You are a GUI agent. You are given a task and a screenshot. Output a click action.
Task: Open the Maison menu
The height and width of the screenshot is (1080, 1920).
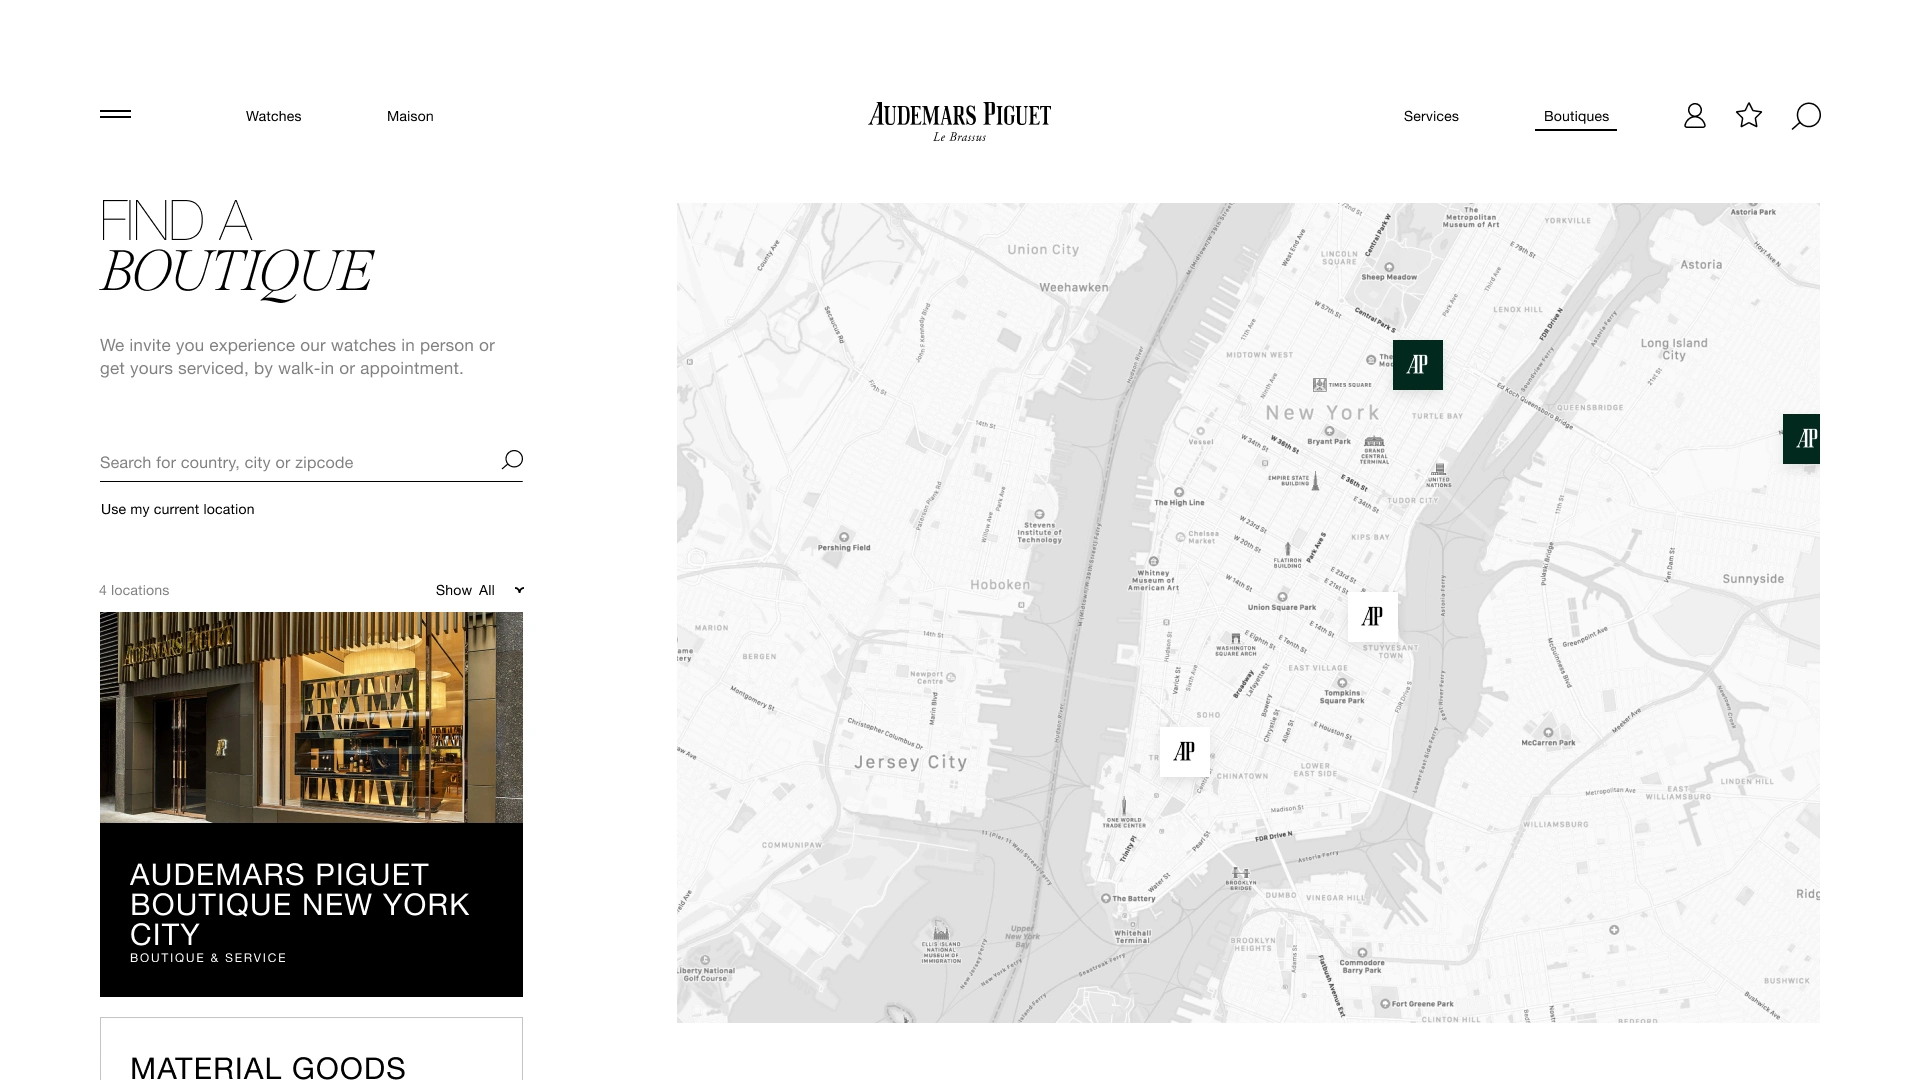[410, 116]
